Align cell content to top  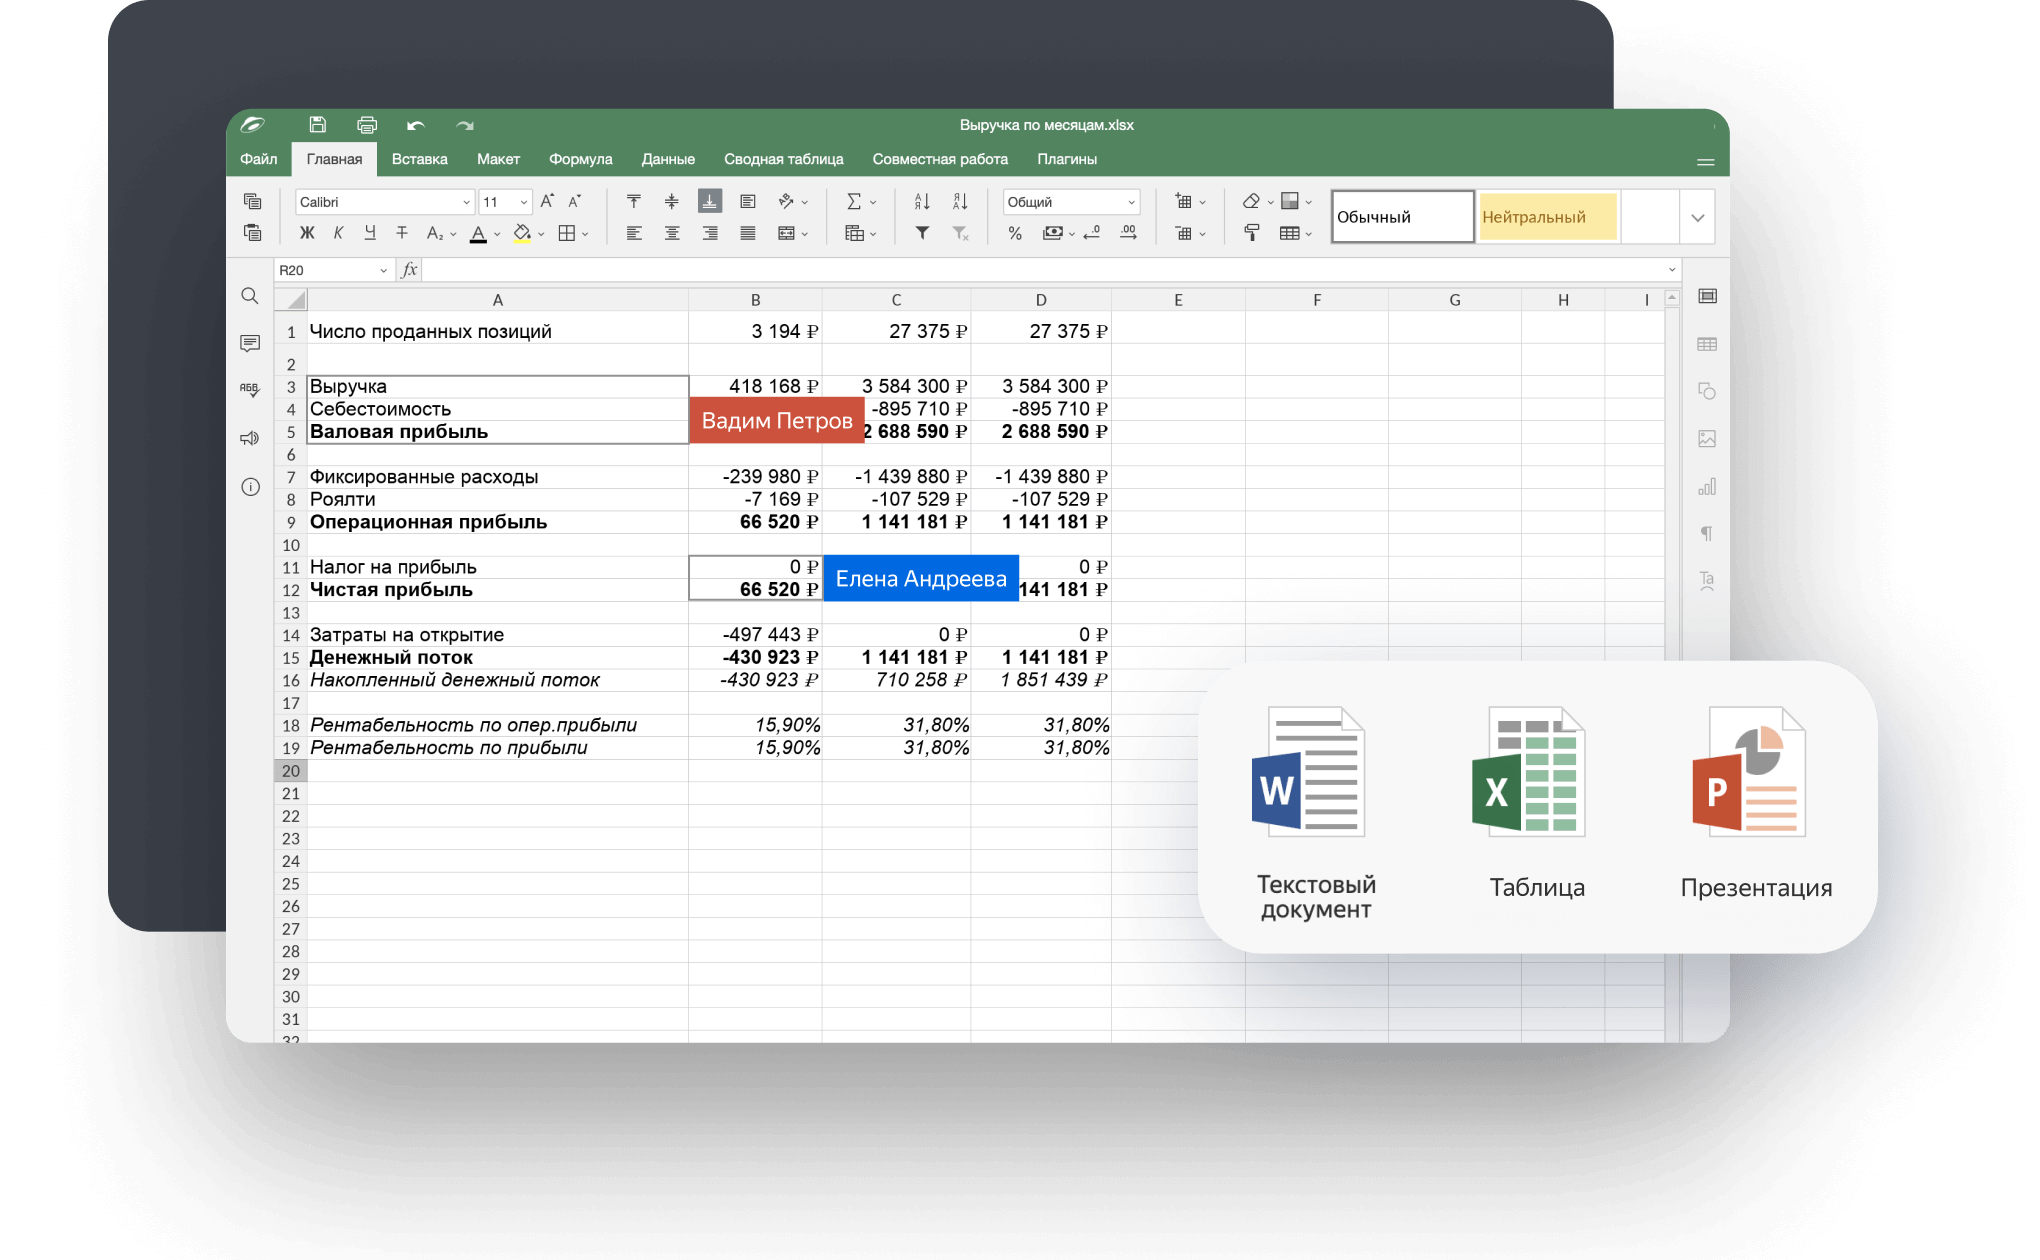tap(634, 201)
